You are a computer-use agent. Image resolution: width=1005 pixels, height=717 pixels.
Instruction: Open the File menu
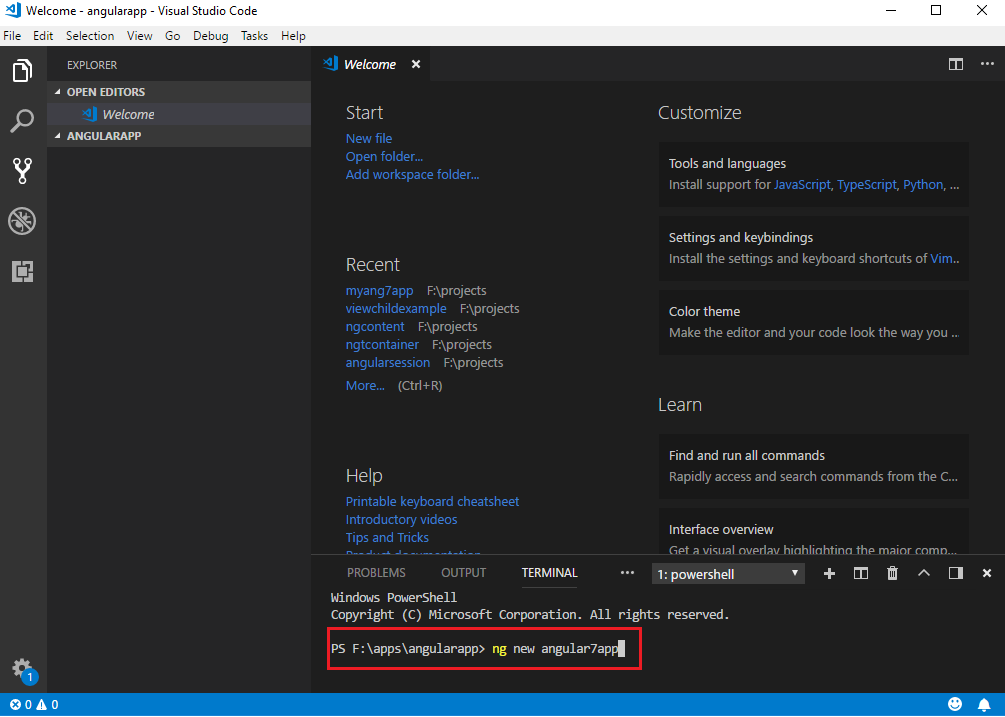coord(12,36)
